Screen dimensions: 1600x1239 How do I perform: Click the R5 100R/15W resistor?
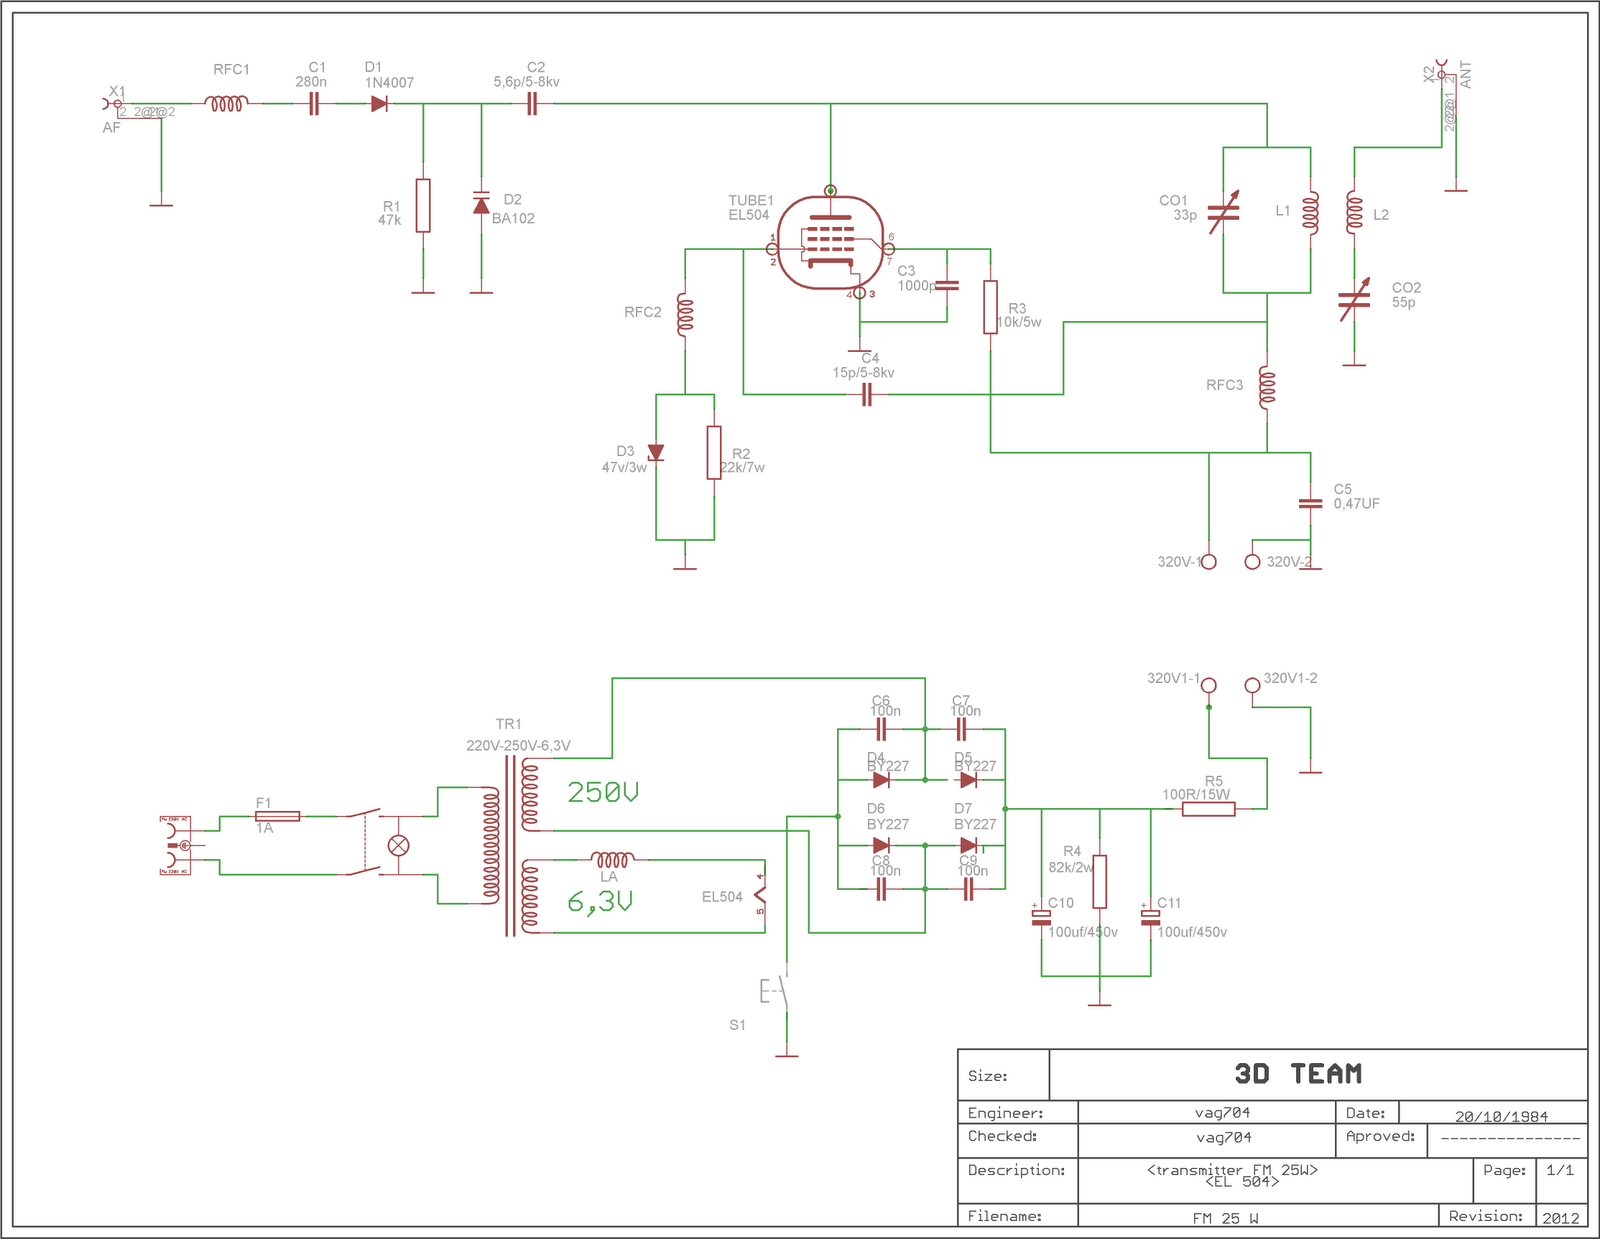click(1208, 809)
